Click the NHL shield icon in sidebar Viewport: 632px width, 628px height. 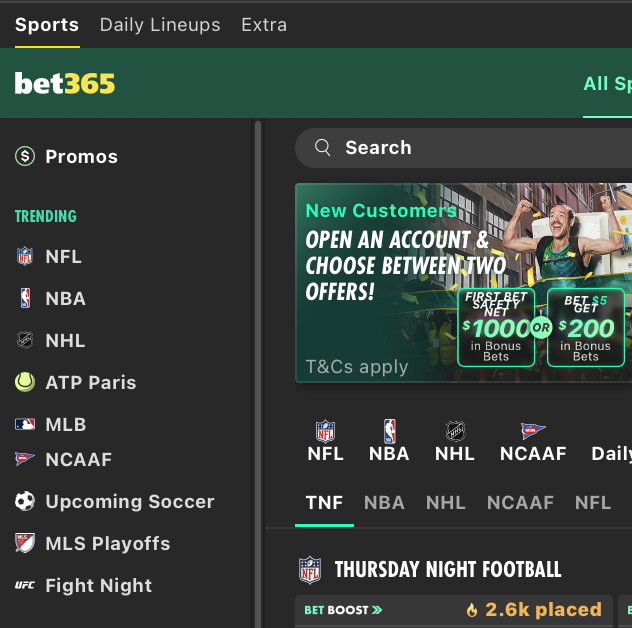point(25,340)
